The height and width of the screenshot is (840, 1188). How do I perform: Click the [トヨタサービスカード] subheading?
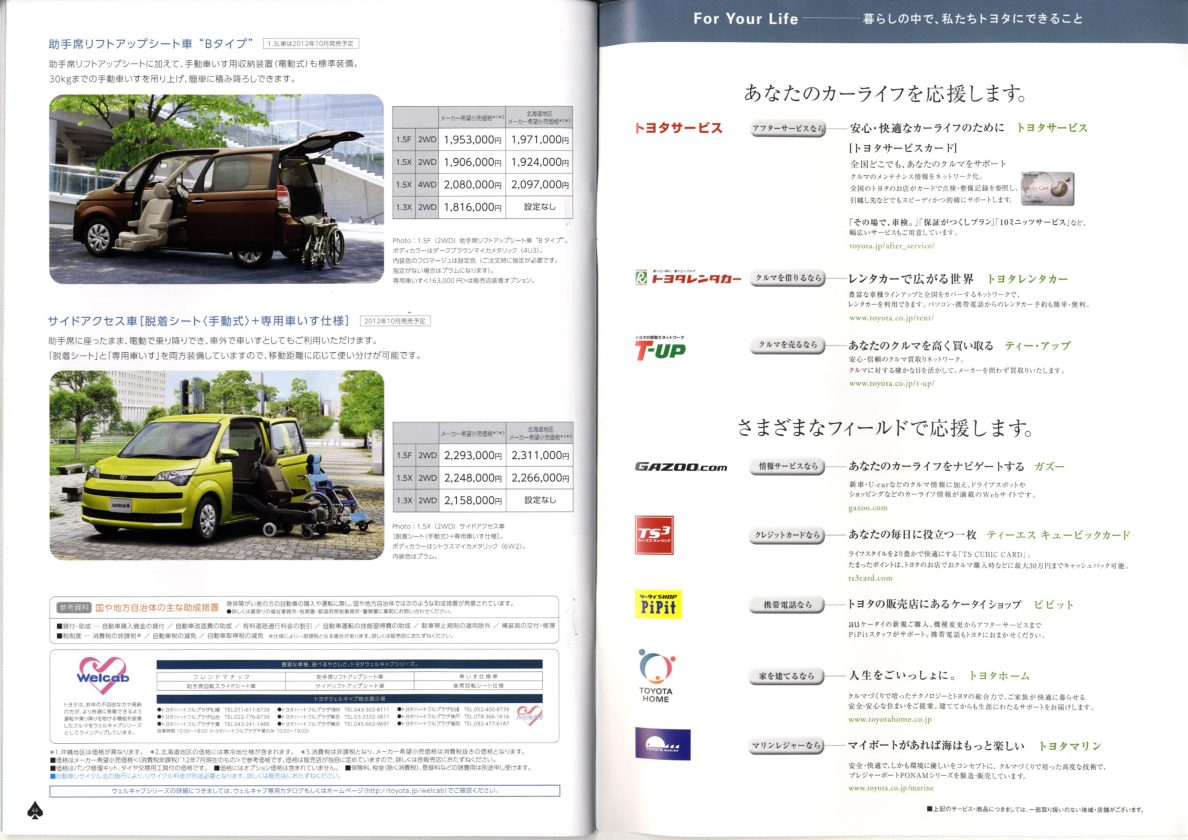(902, 148)
